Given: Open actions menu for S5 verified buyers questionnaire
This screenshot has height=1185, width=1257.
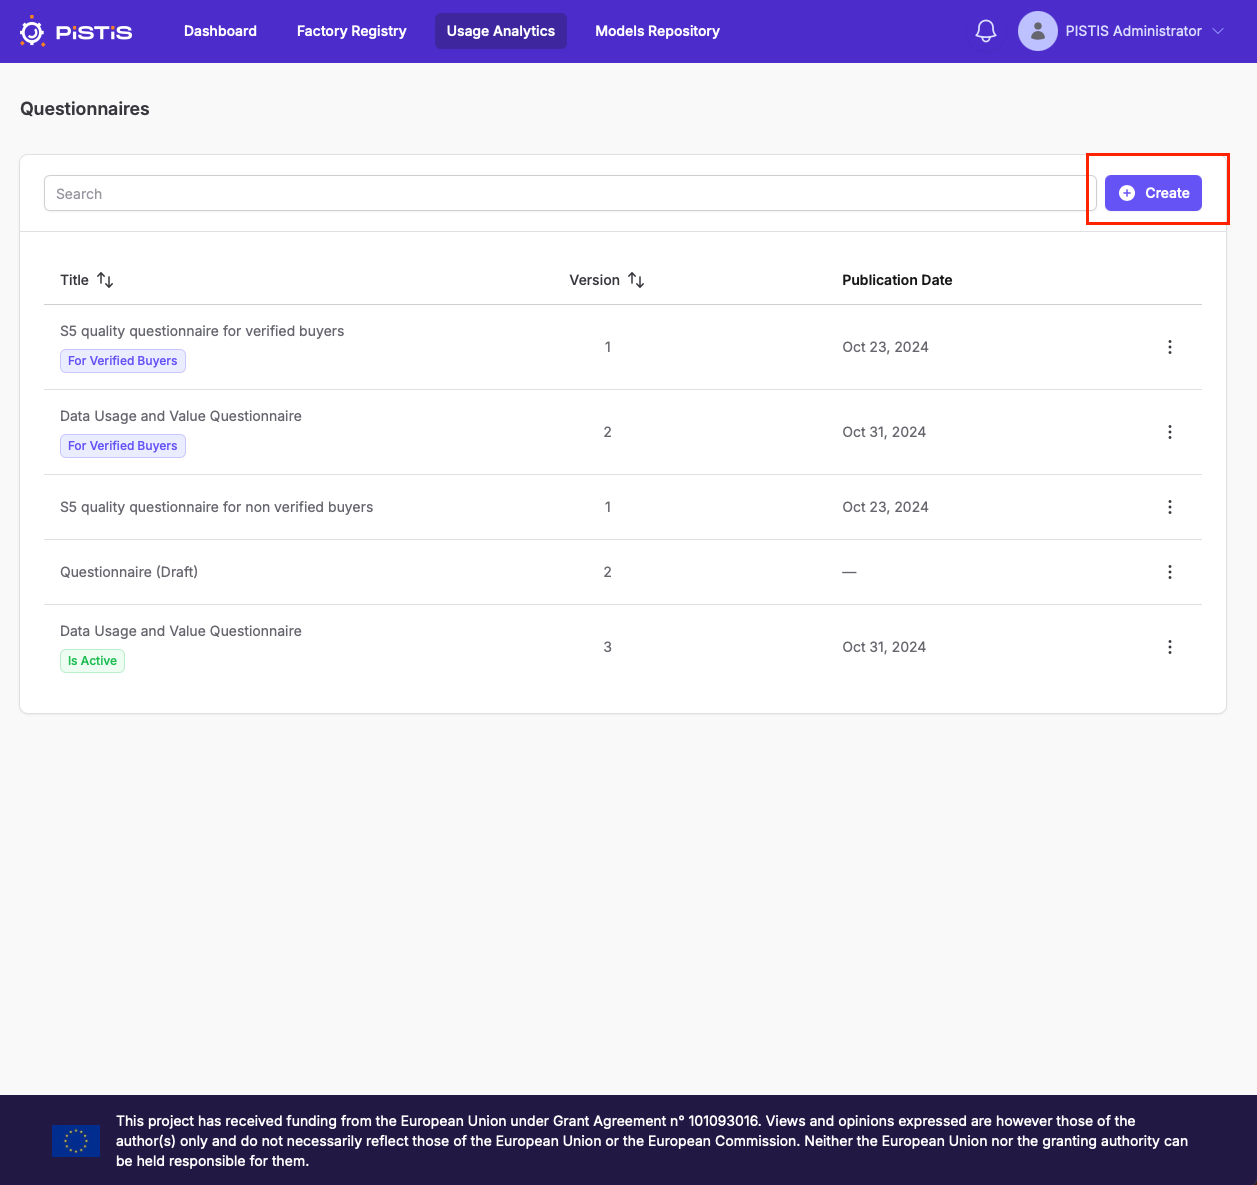Looking at the screenshot, I should 1170,347.
